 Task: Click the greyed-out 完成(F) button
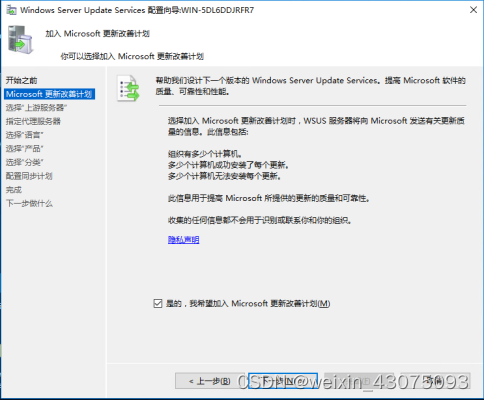pos(359,381)
